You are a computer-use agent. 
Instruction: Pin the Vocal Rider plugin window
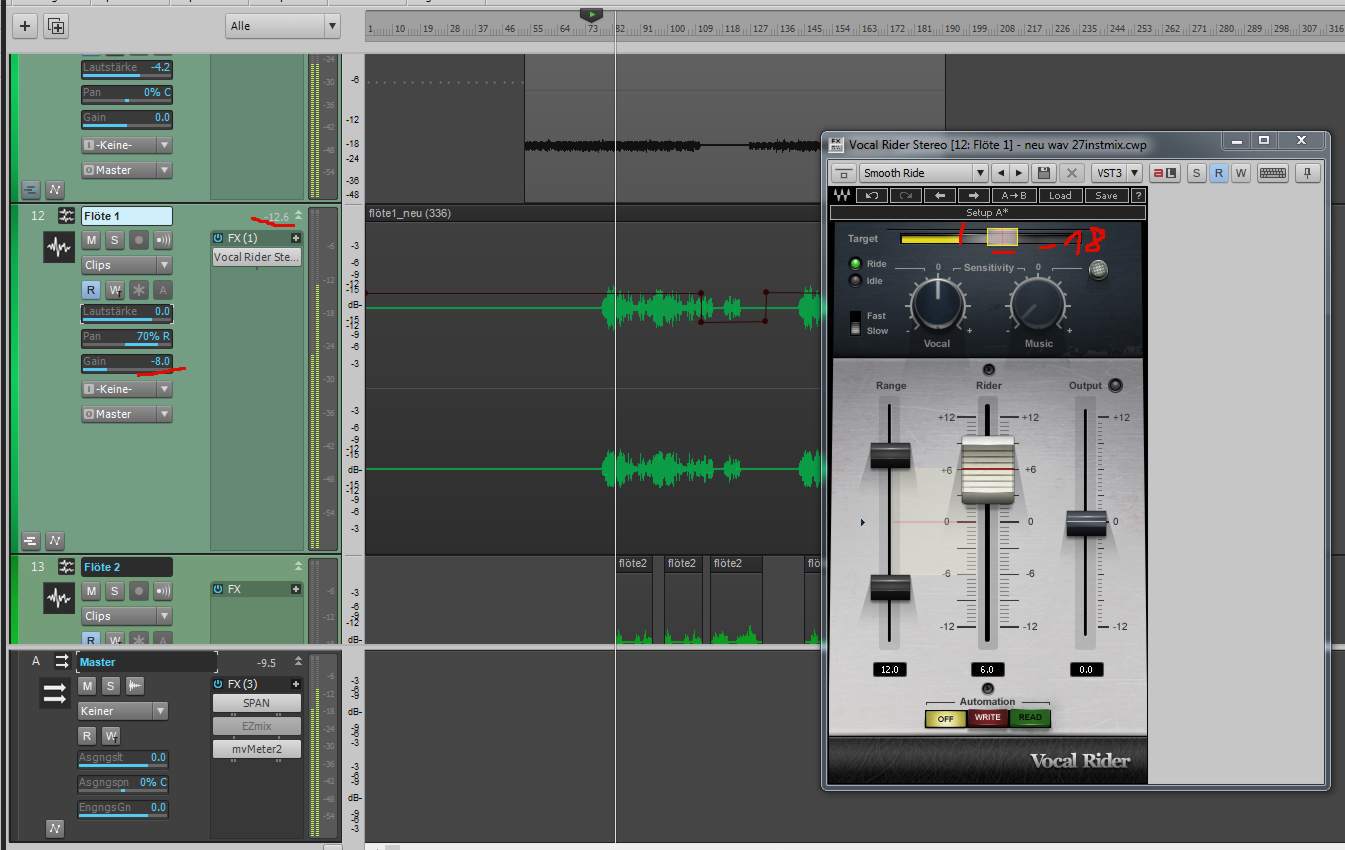click(x=1307, y=173)
